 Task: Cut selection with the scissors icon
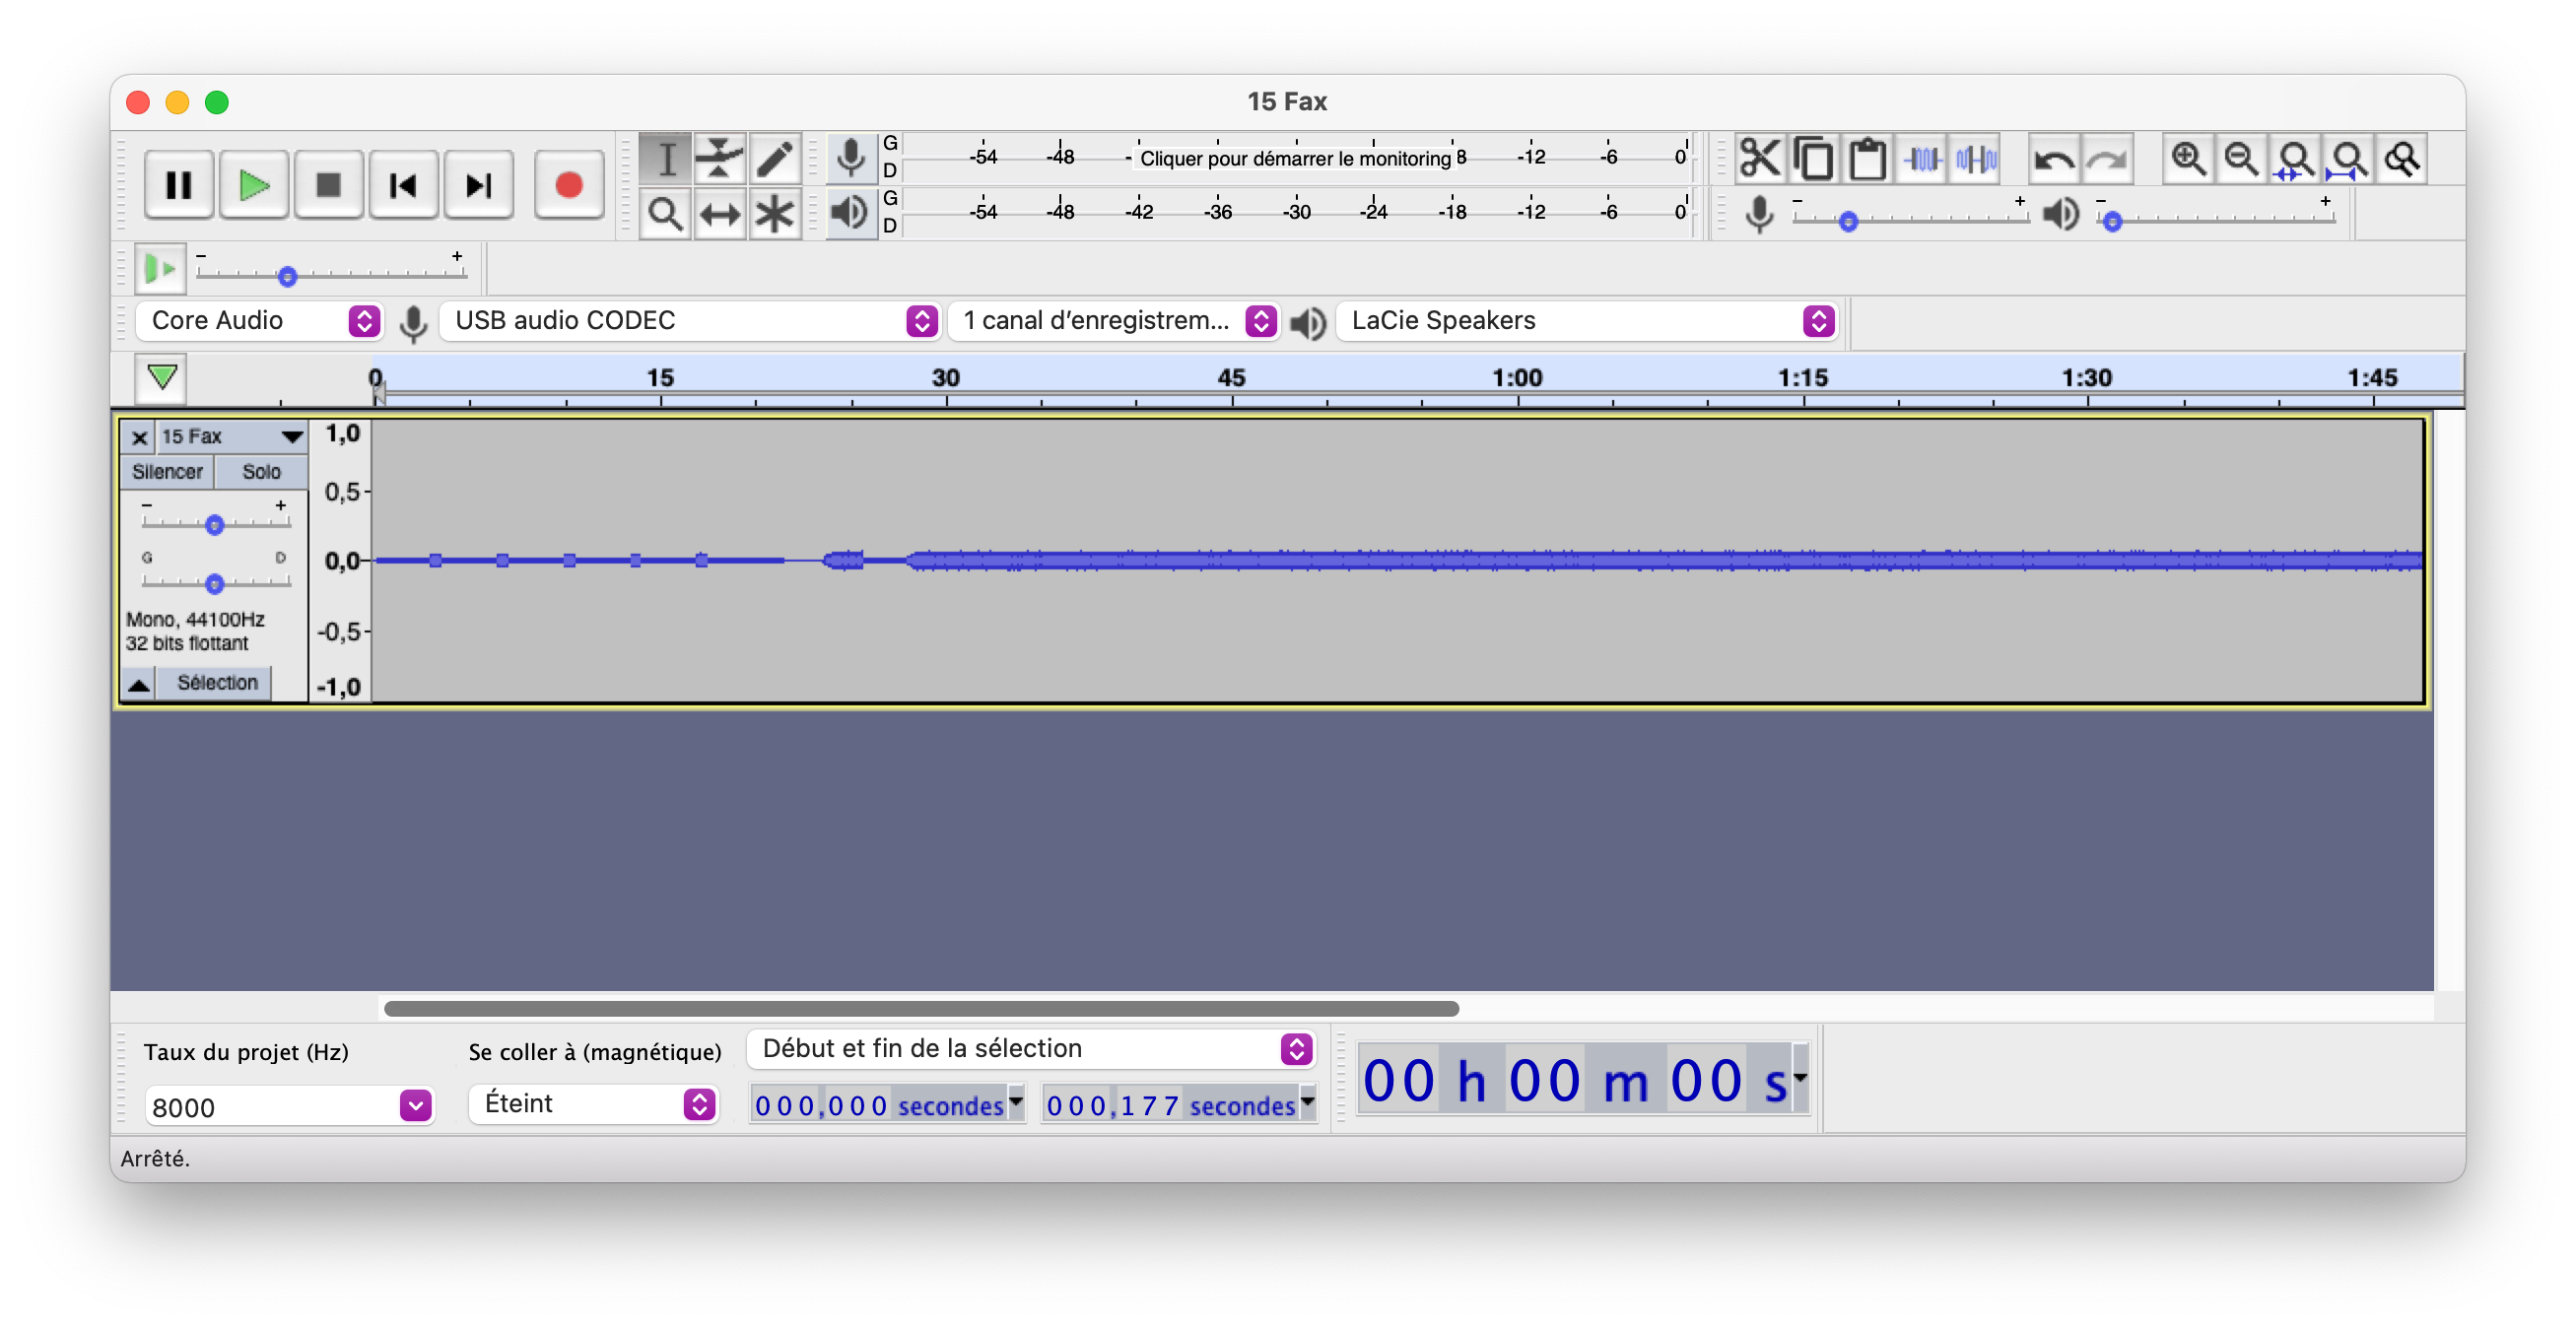(x=1759, y=158)
